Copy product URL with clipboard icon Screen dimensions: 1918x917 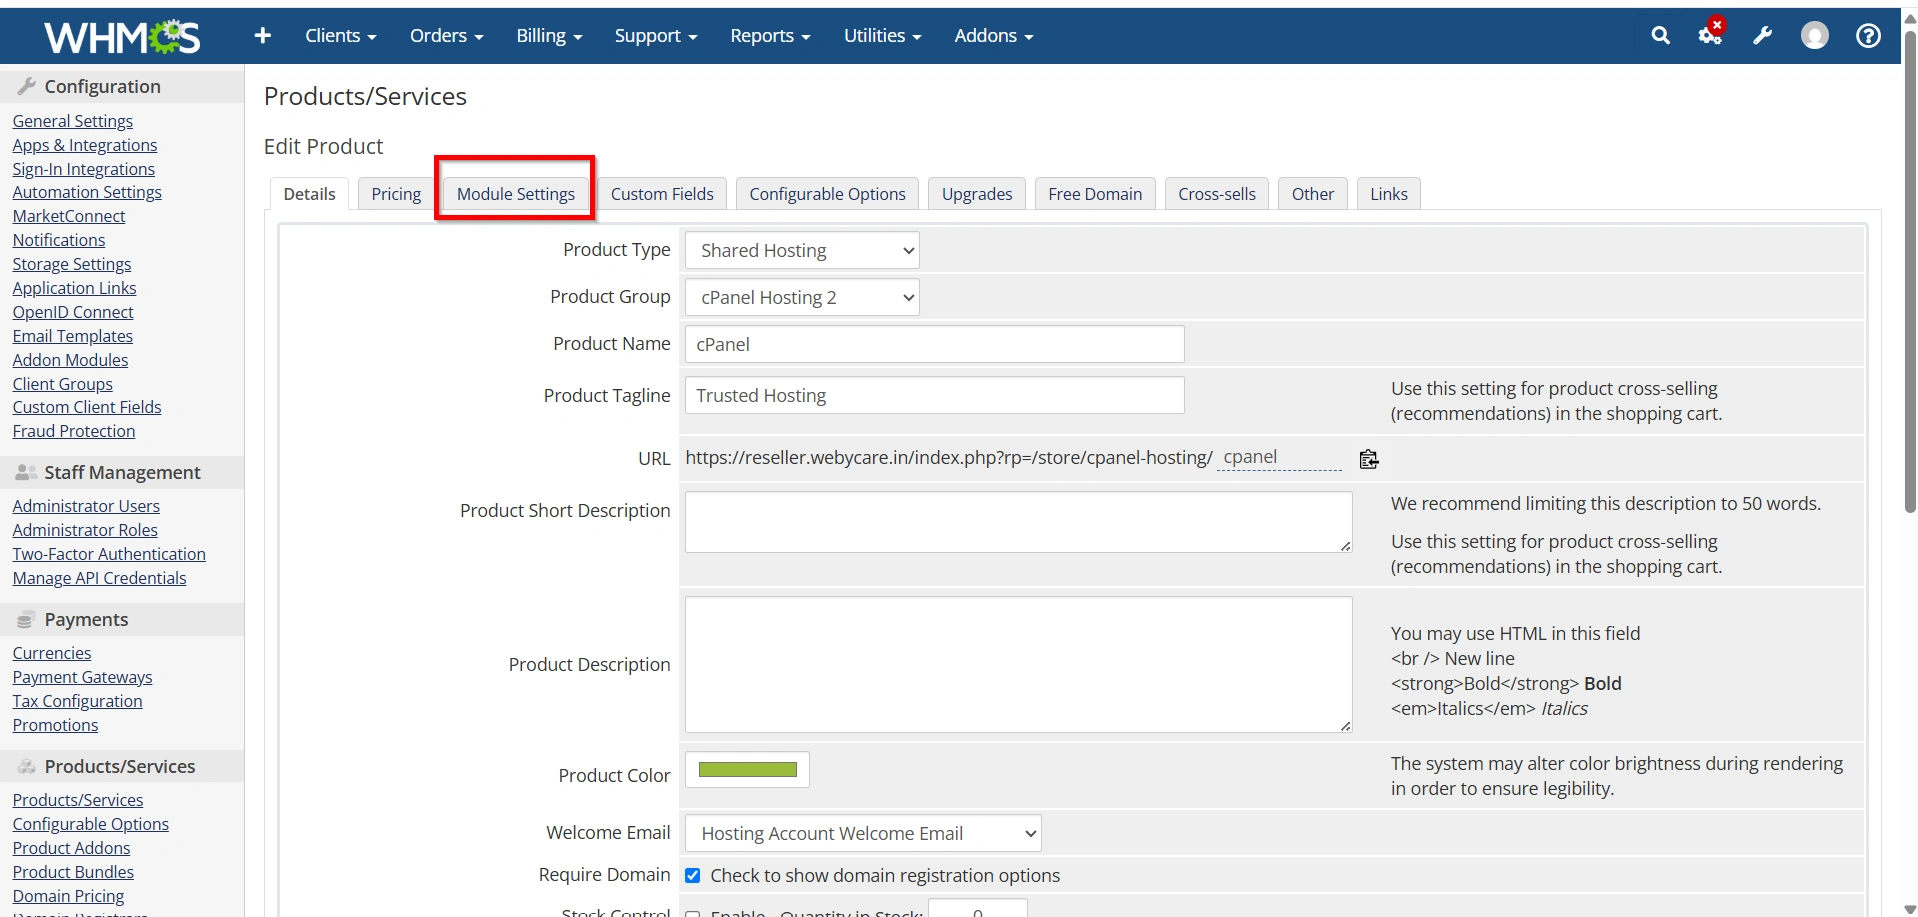pos(1369,459)
